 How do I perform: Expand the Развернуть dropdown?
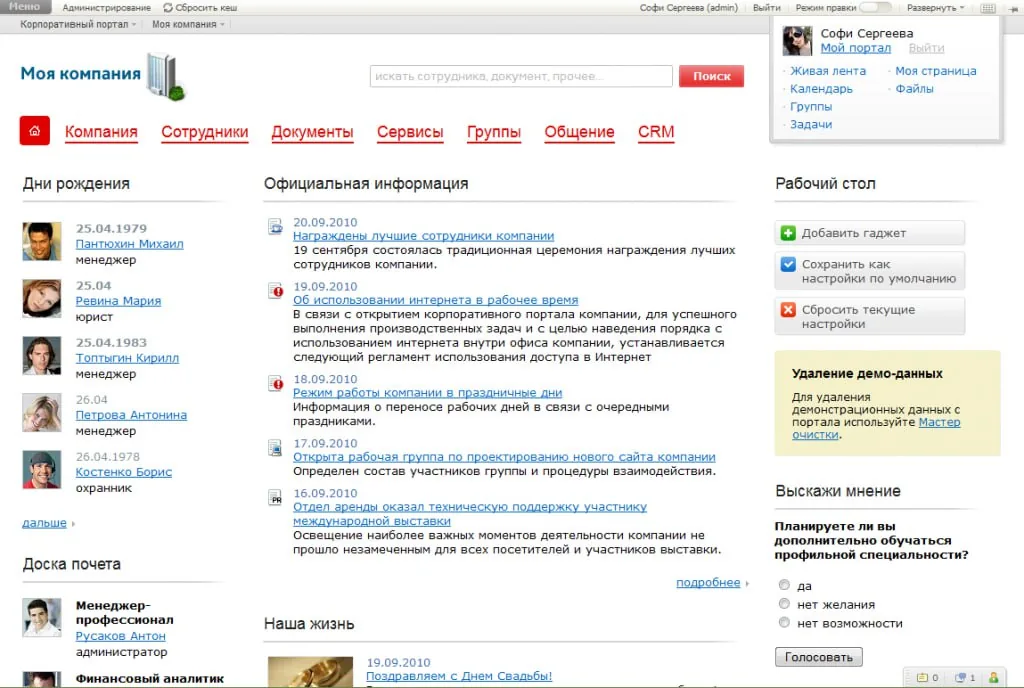point(935,8)
